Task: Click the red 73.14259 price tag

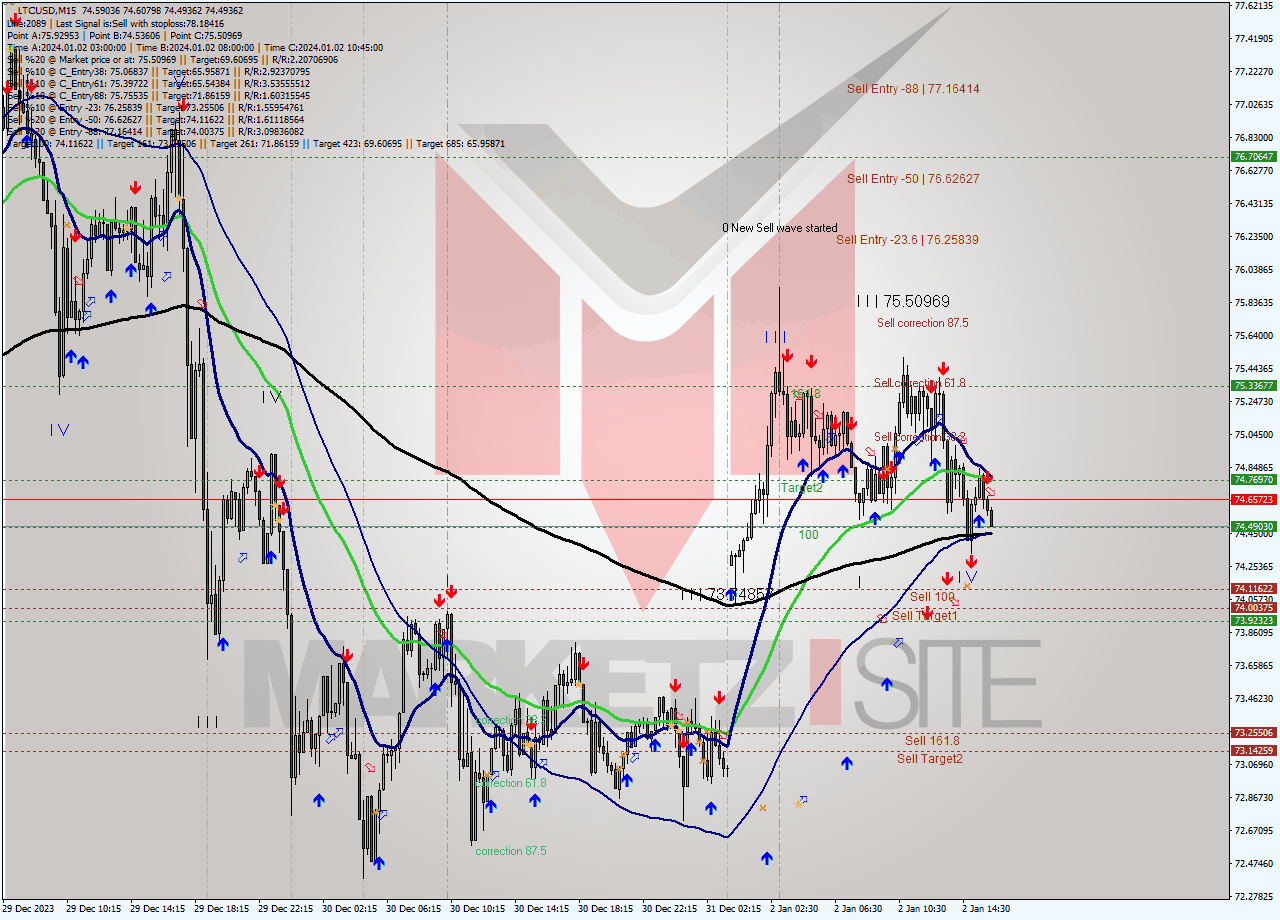Action: coord(1253,751)
